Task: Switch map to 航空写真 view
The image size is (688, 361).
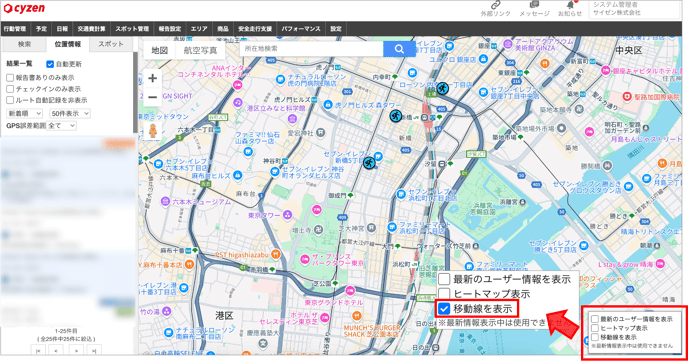Action: click(x=200, y=50)
